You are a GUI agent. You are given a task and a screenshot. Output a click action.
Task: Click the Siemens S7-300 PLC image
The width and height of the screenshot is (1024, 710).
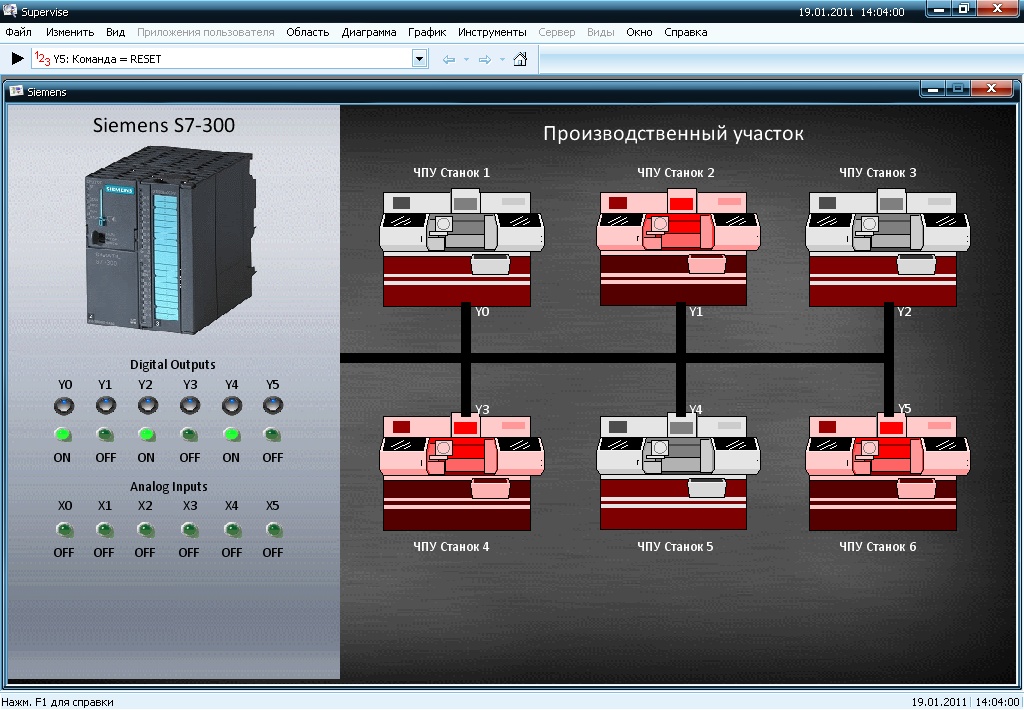[170, 240]
